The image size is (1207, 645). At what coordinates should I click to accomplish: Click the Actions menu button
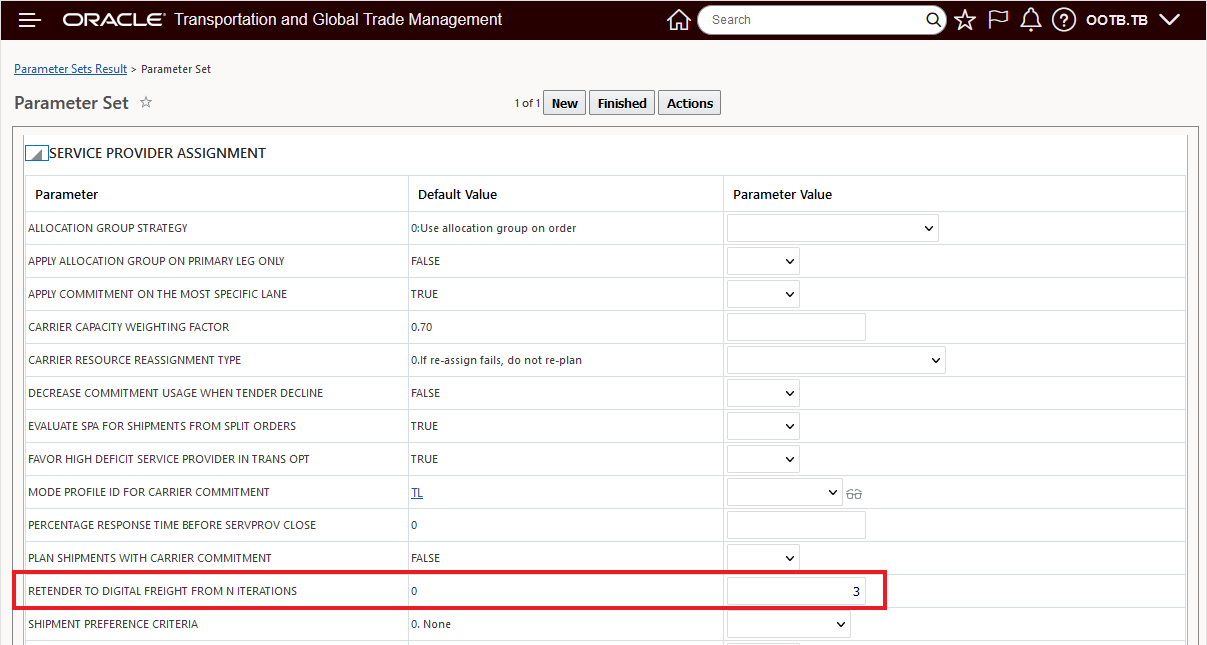(690, 103)
